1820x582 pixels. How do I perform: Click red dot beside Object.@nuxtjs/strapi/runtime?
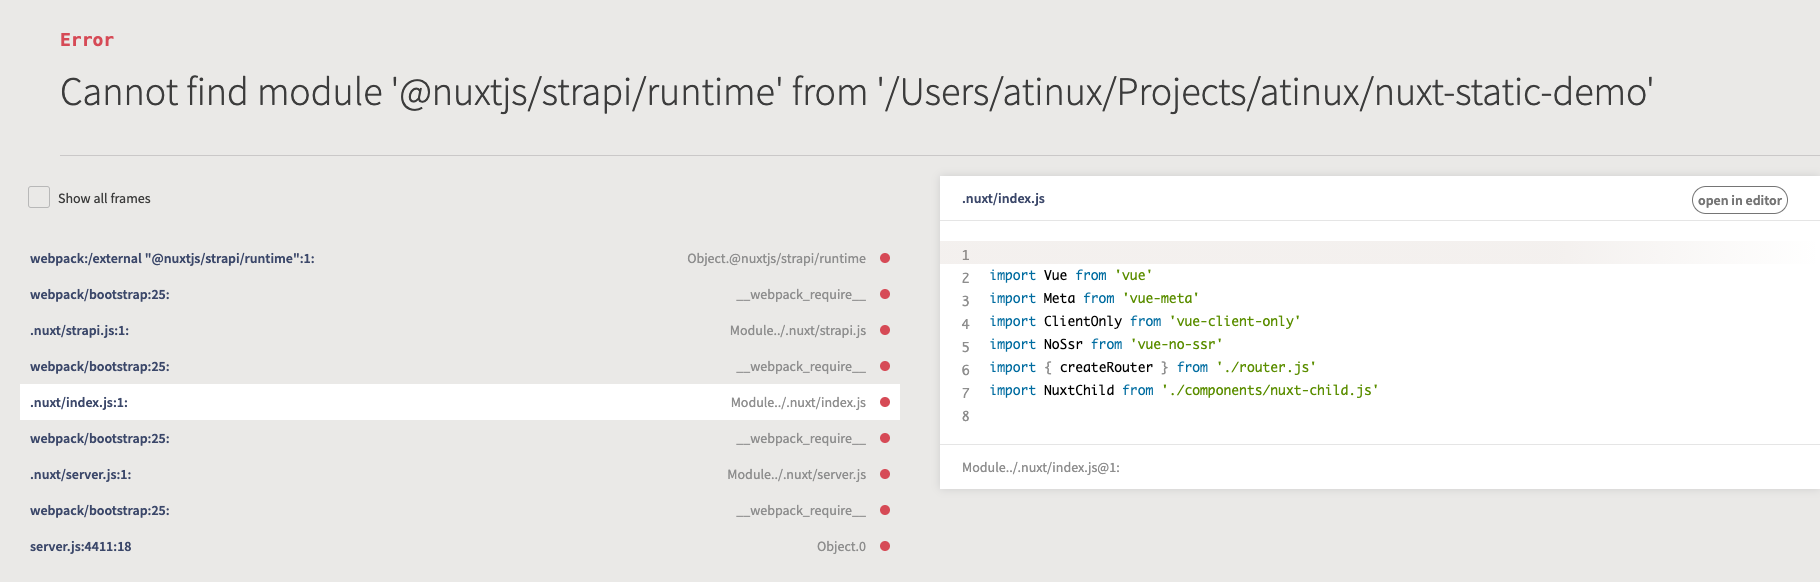point(885,258)
